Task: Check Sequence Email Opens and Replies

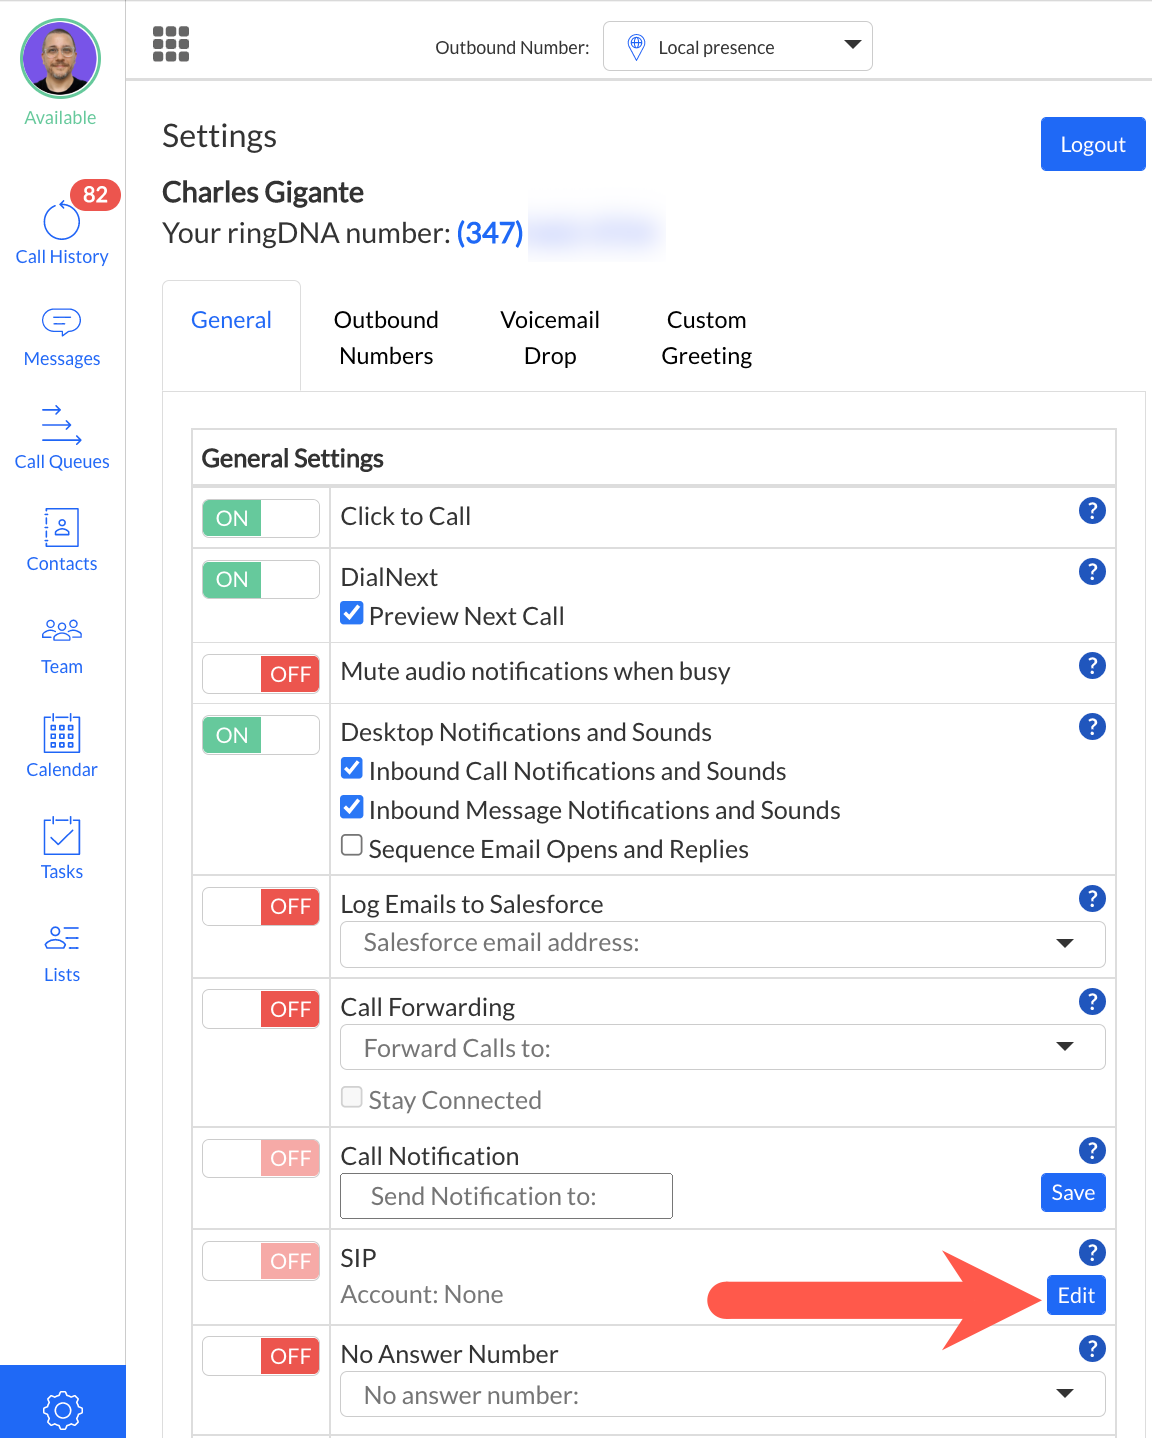Action: (352, 846)
